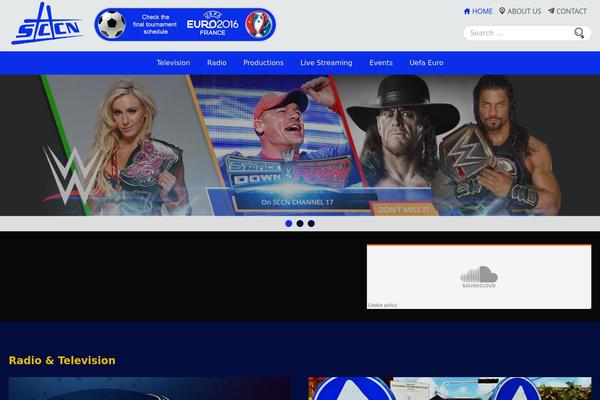The height and width of the screenshot is (400, 600).
Task: Focus the Search input field
Action: pos(518,33)
